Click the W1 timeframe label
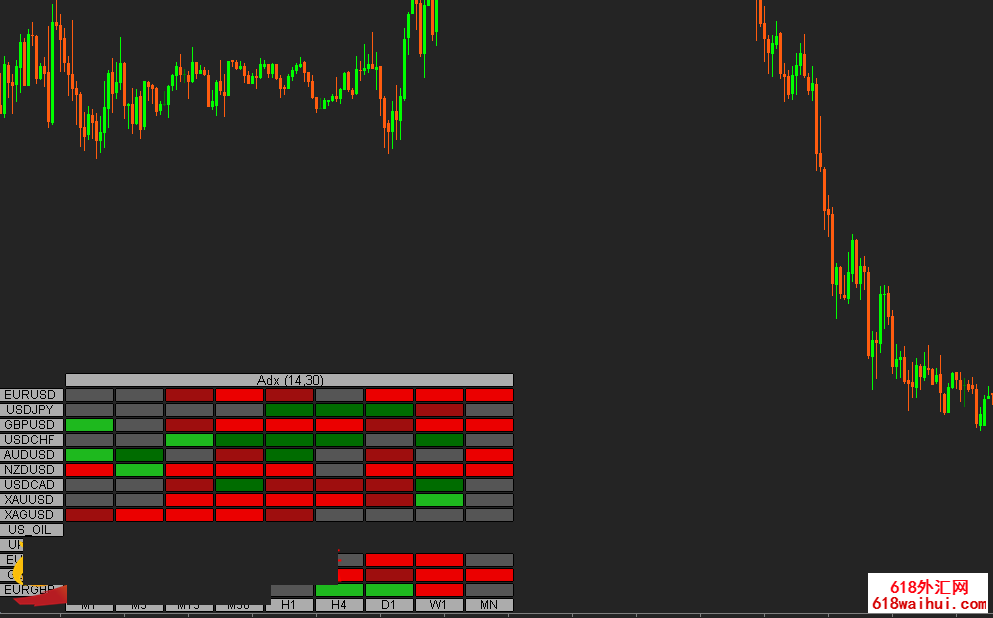Viewport: 993px width, 618px height. (x=439, y=605)
